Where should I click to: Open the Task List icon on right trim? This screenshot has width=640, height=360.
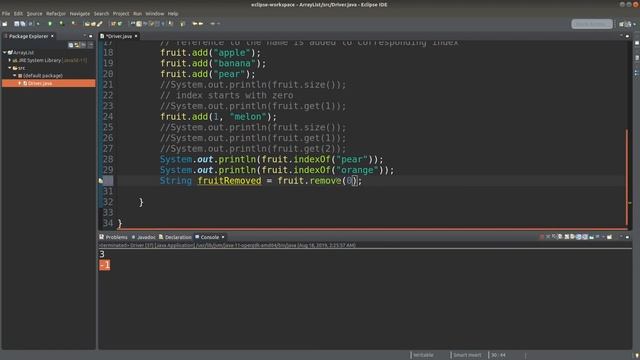[637, 58]
